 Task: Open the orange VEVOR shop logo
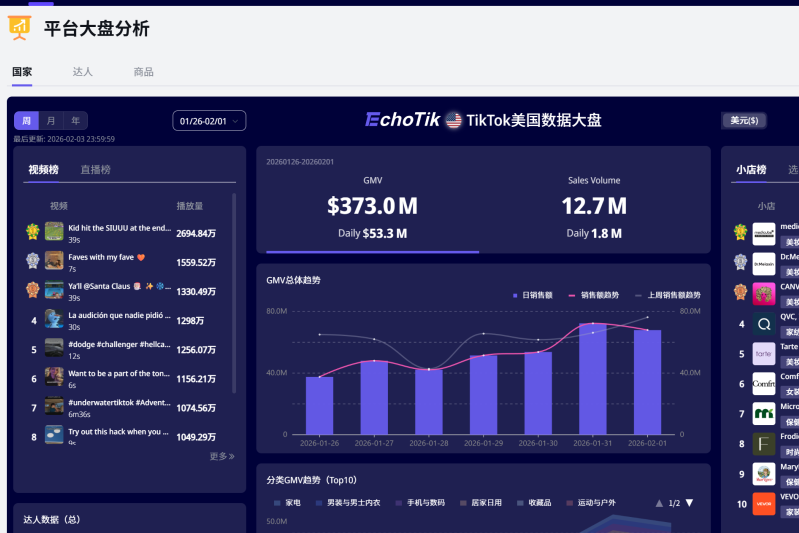point(764,504)
